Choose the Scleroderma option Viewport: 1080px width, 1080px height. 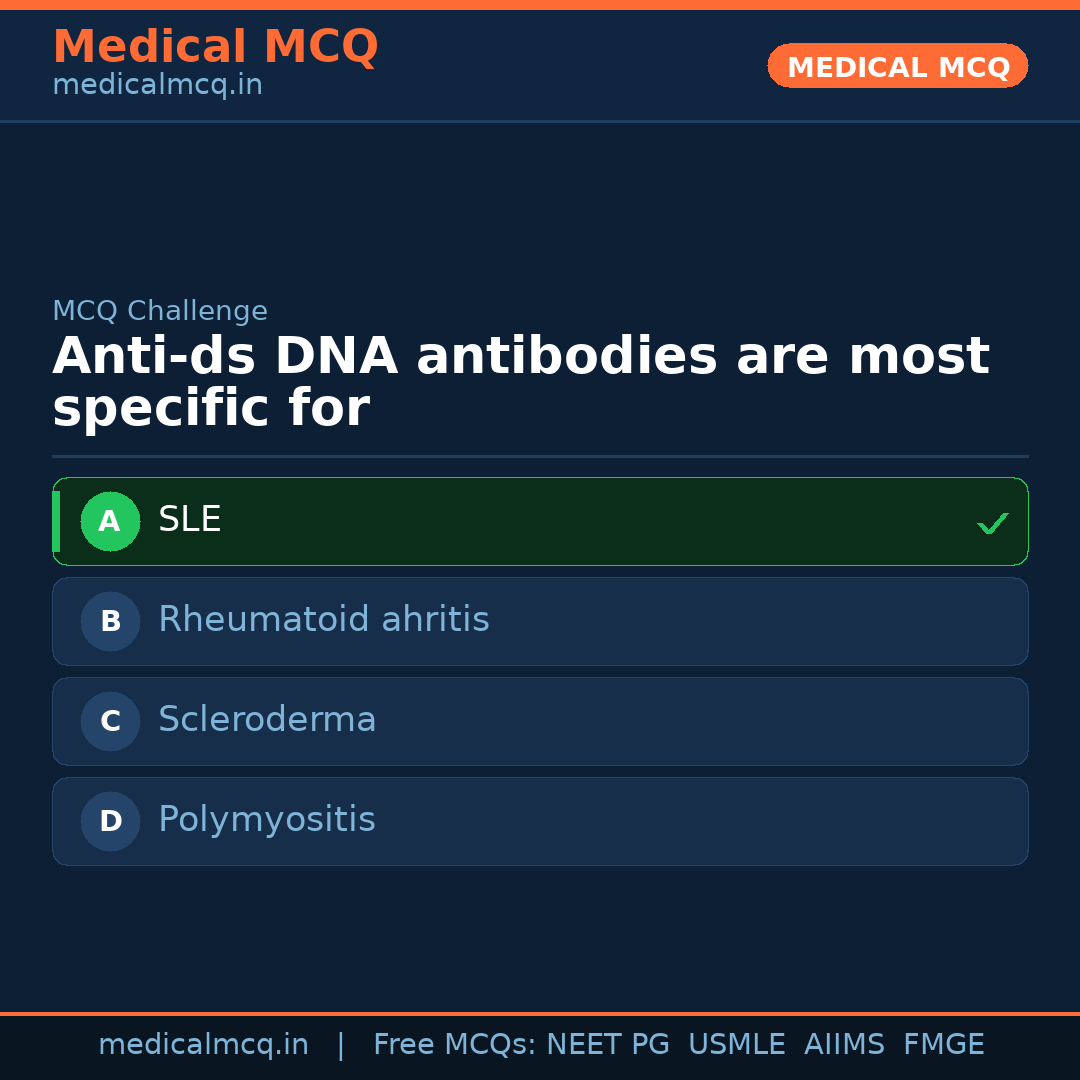tap(267, 720)
